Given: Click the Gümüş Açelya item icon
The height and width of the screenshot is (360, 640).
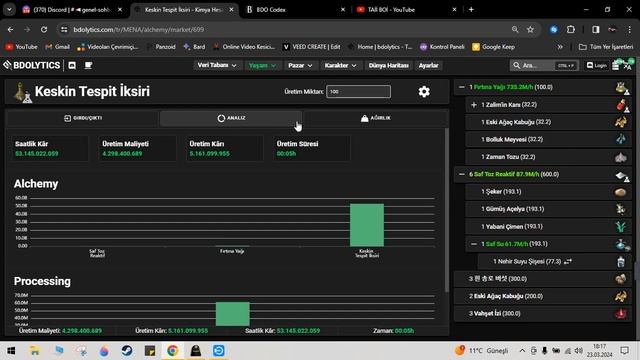Looking at the screenshot, I should pyautogui.click(x=621, y=209).
